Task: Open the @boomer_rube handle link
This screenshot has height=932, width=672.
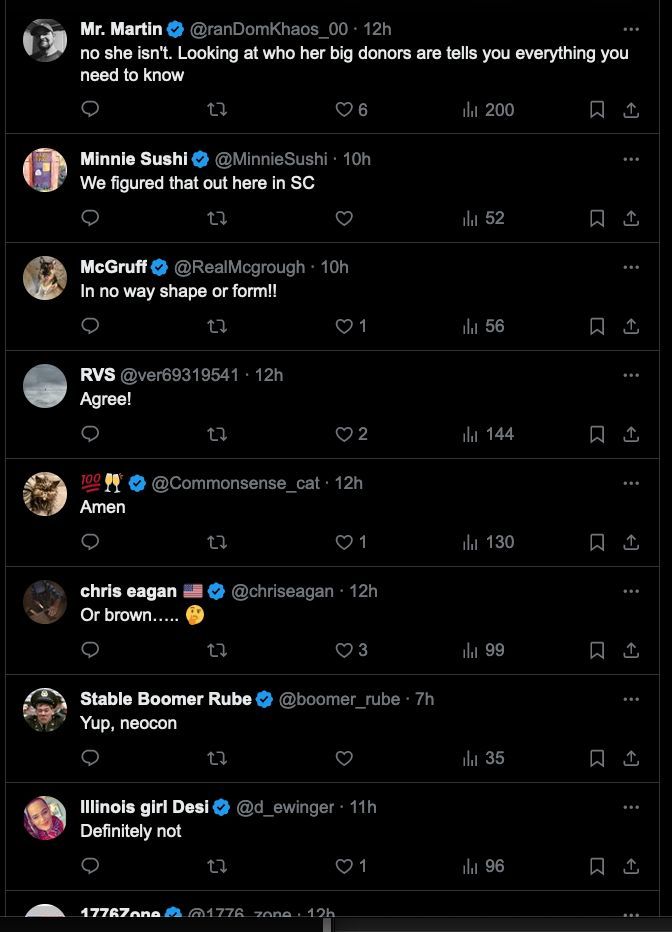Action: (x=339, y=699)
